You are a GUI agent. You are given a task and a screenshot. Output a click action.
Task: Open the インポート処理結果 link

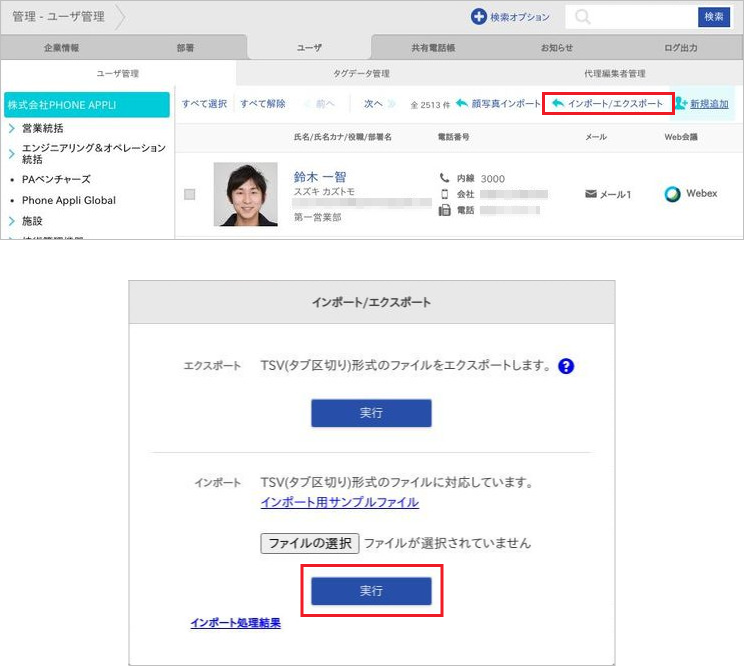(x=235, y=623)
